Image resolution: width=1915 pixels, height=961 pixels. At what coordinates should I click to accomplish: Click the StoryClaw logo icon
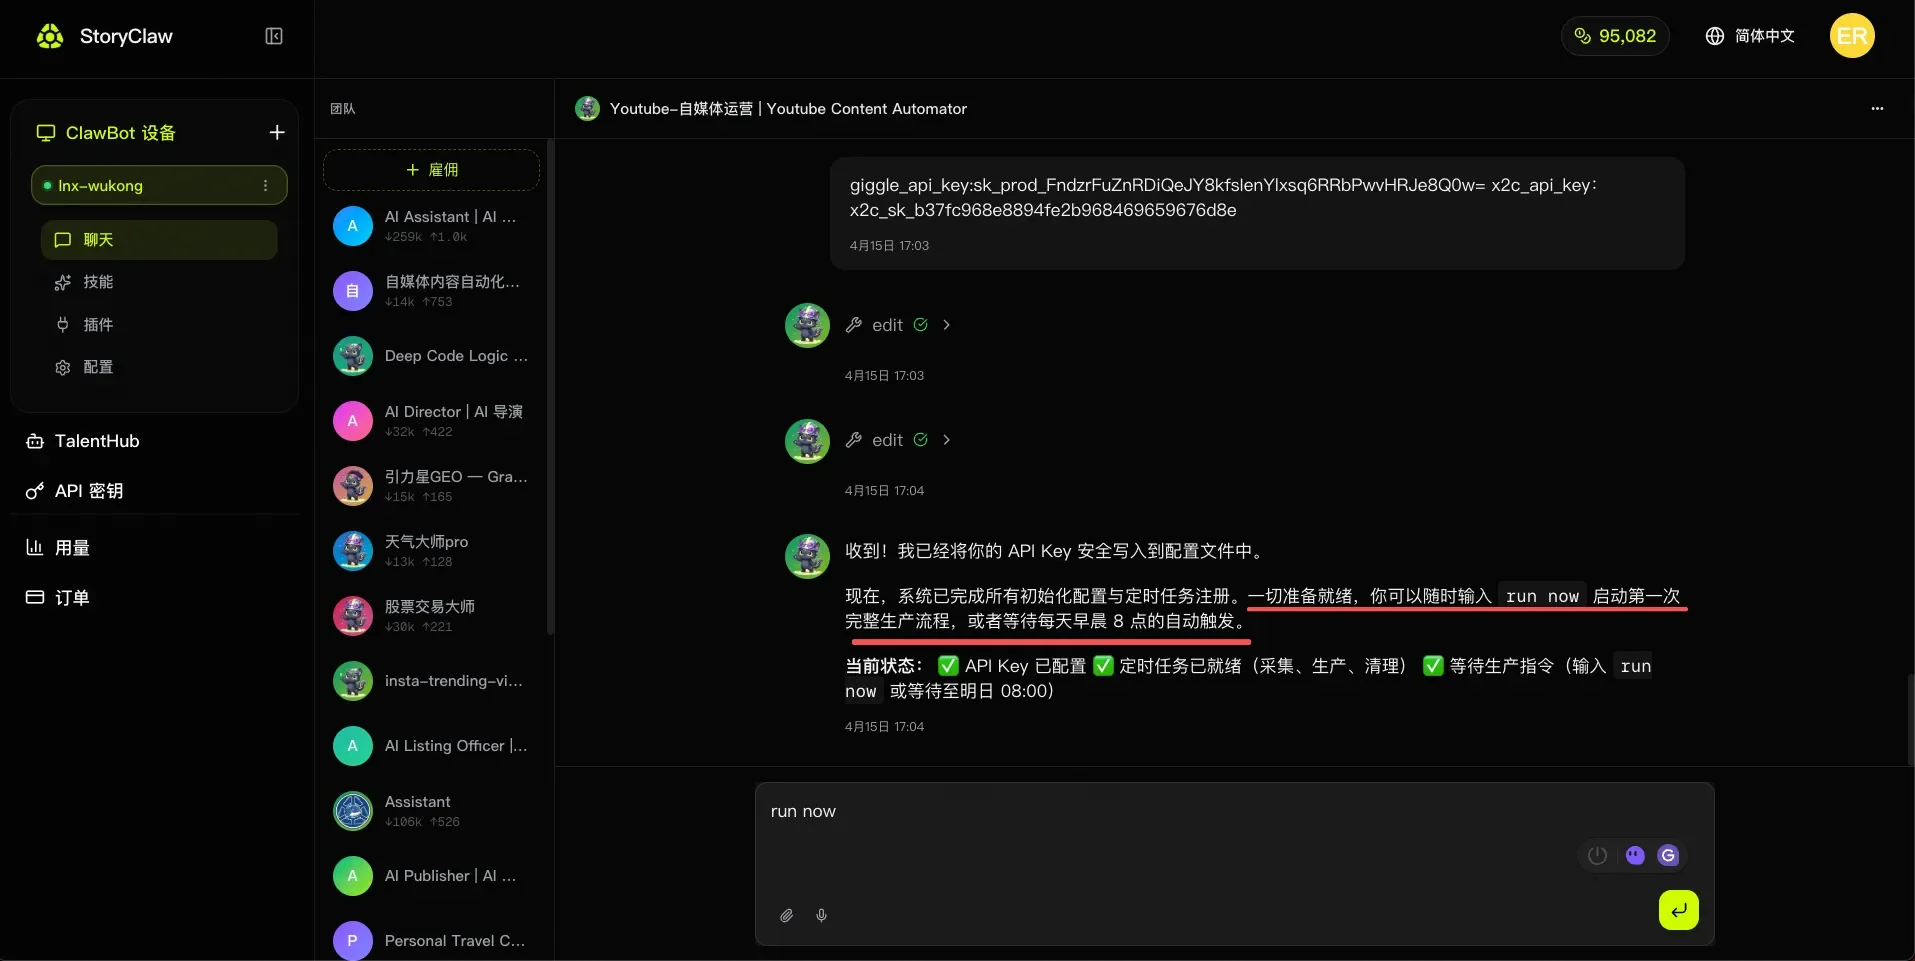[x=50, y=36]
